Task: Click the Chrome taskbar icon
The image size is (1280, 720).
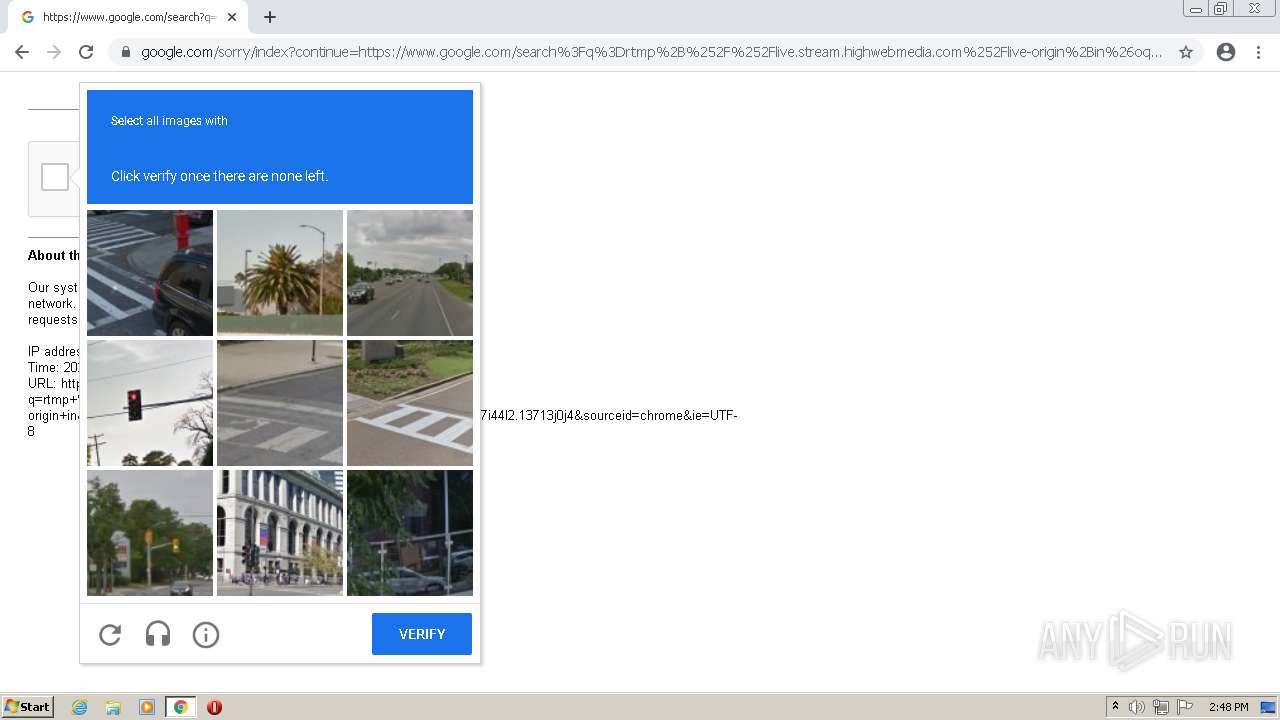Action: (x=181, y=707)
